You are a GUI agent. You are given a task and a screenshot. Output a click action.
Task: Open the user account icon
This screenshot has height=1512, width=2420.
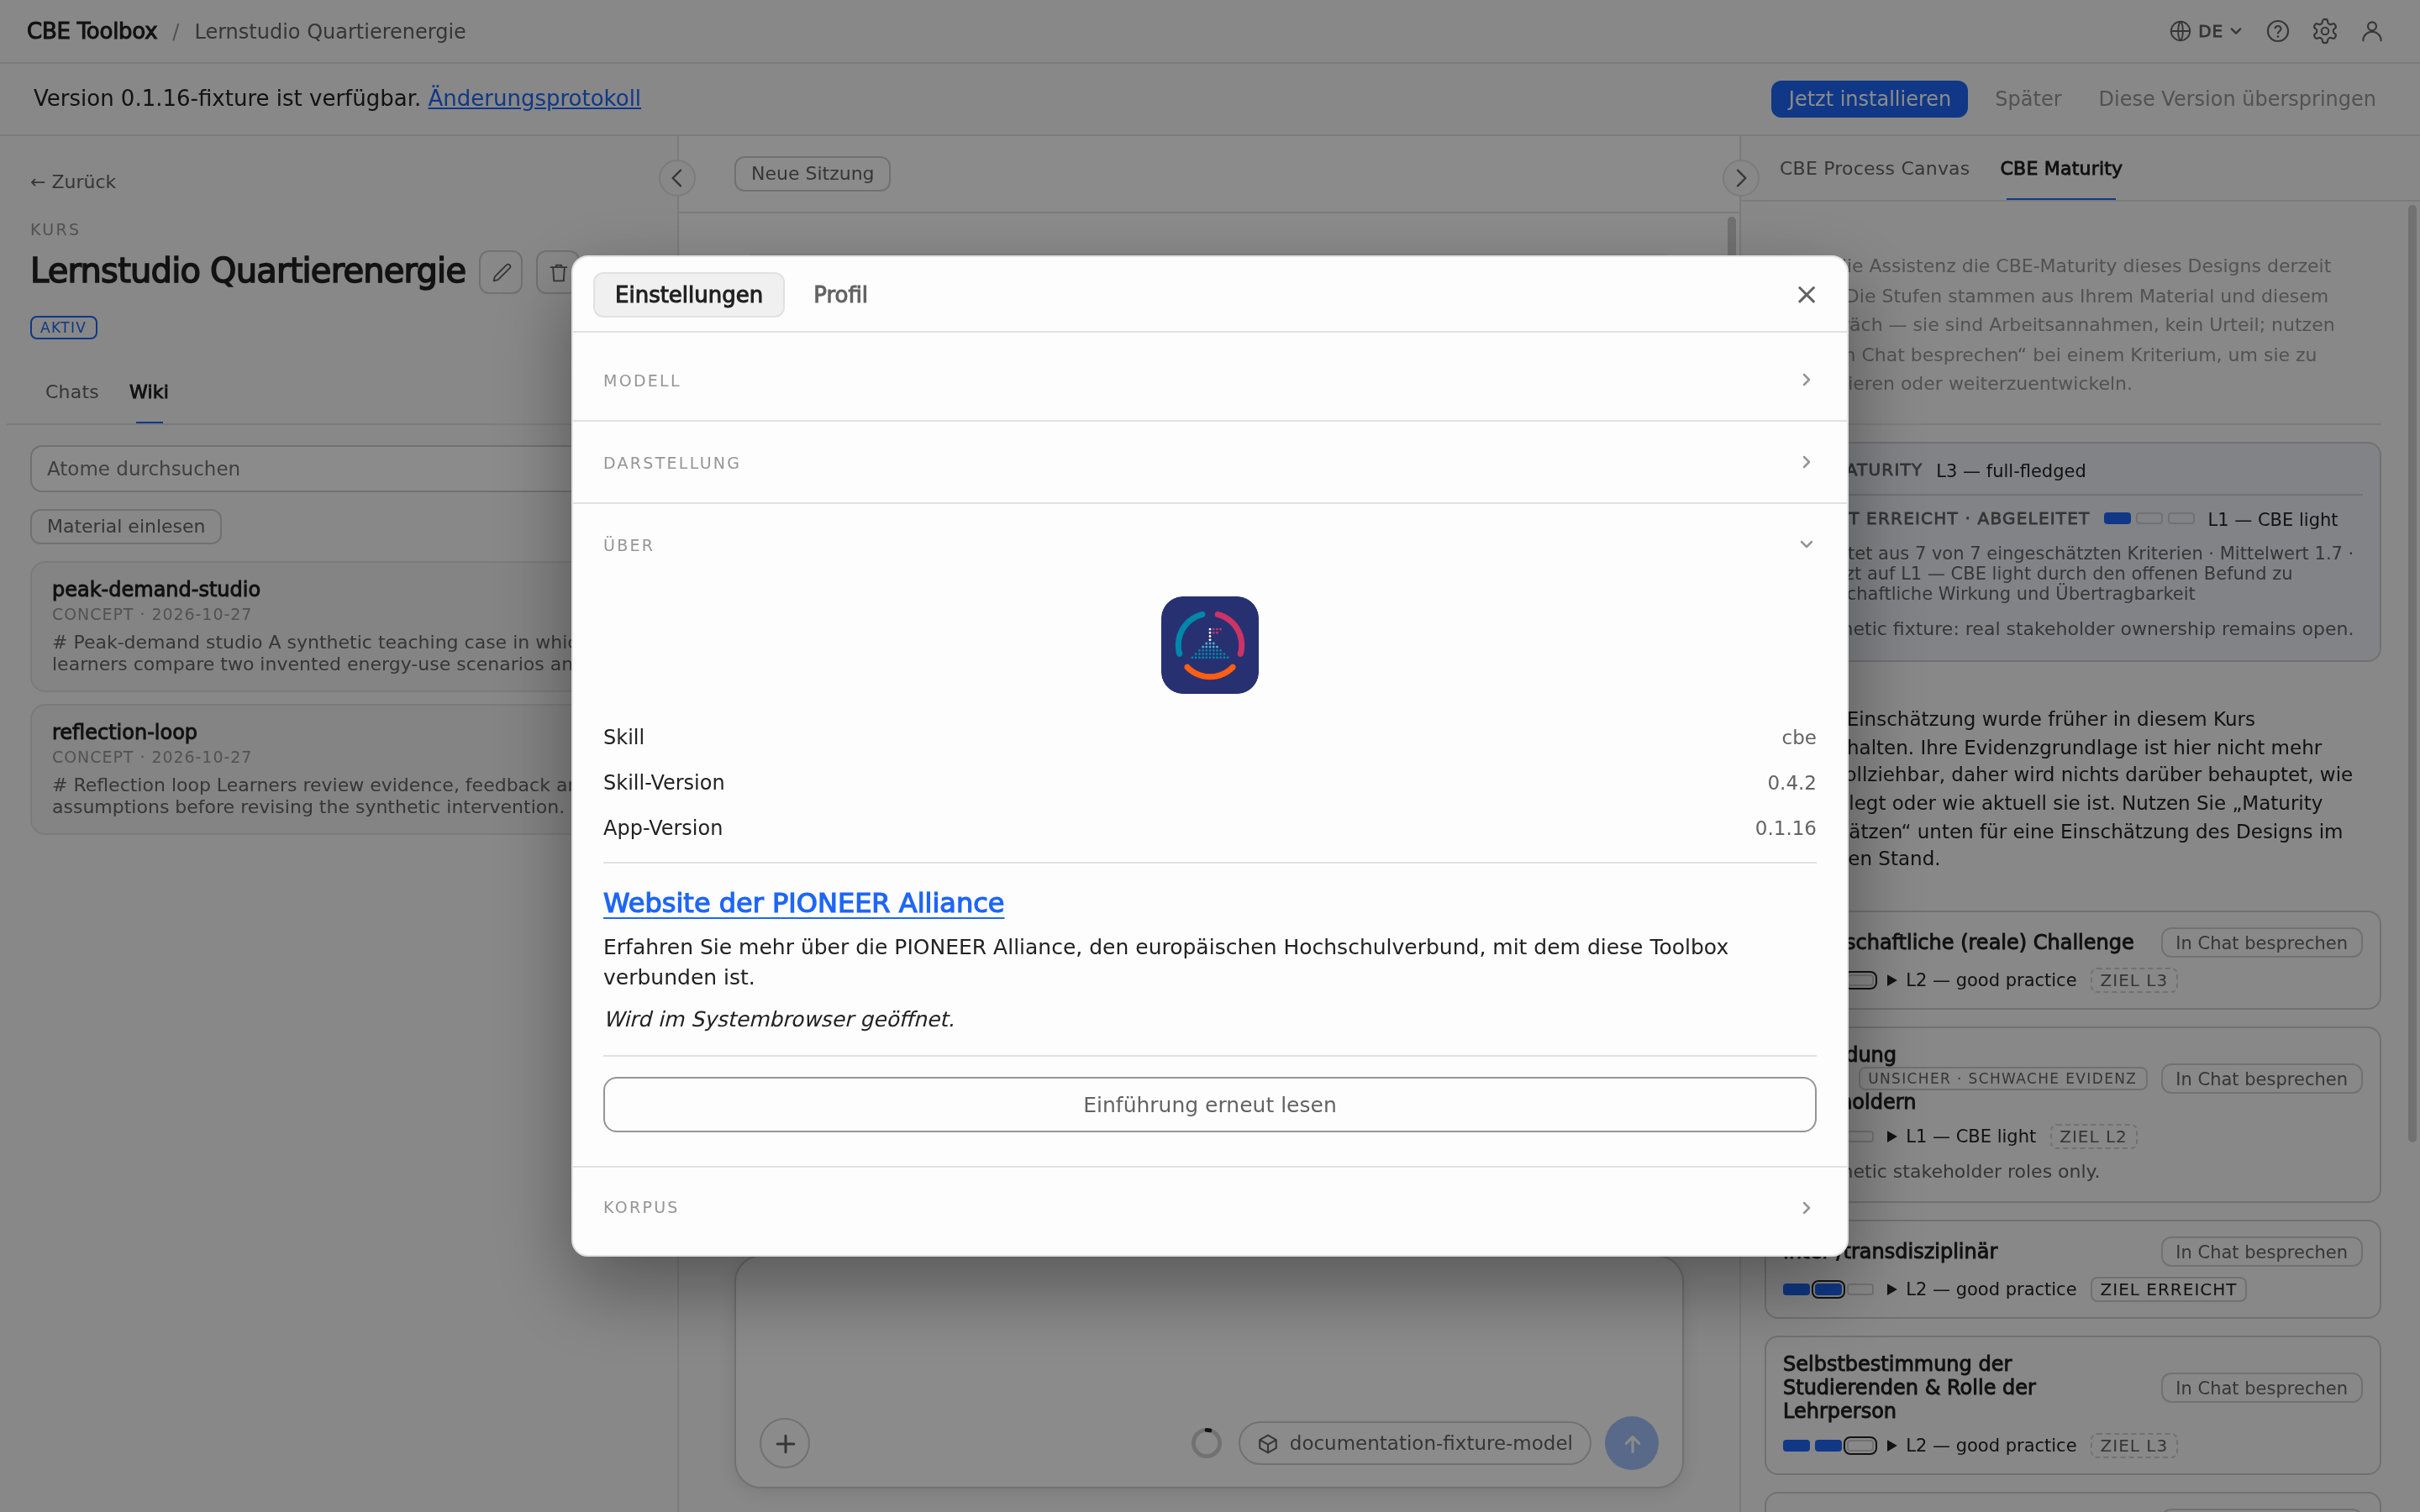pos(2371,31)
